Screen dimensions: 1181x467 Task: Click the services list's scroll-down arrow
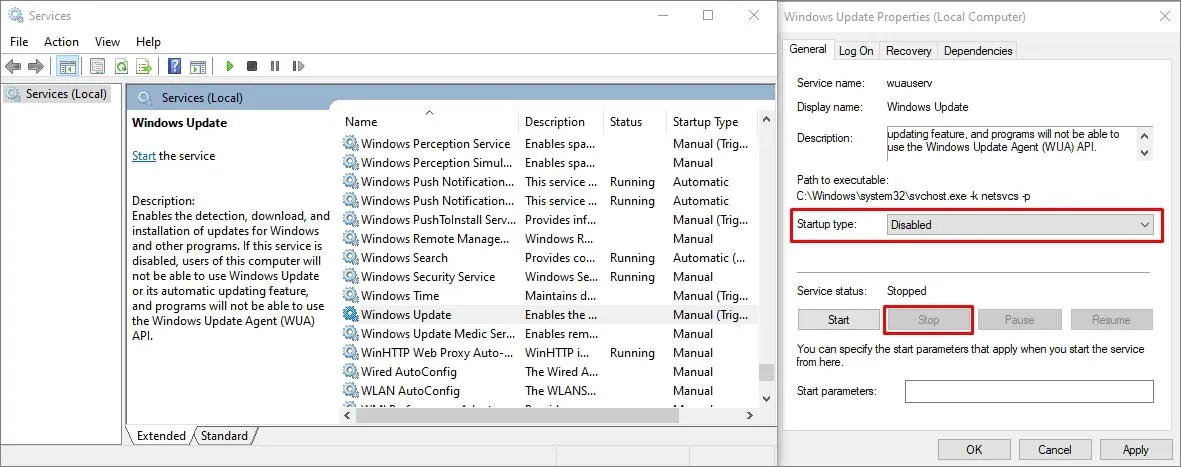(767, 398)
